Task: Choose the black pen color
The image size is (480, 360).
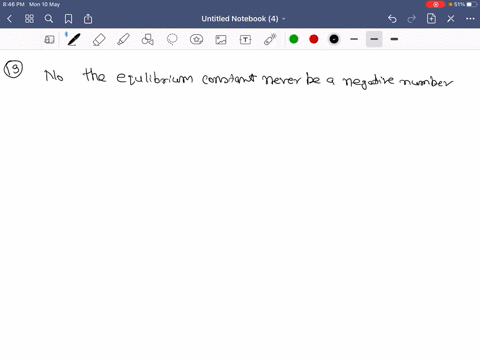Action: [334, 39]
